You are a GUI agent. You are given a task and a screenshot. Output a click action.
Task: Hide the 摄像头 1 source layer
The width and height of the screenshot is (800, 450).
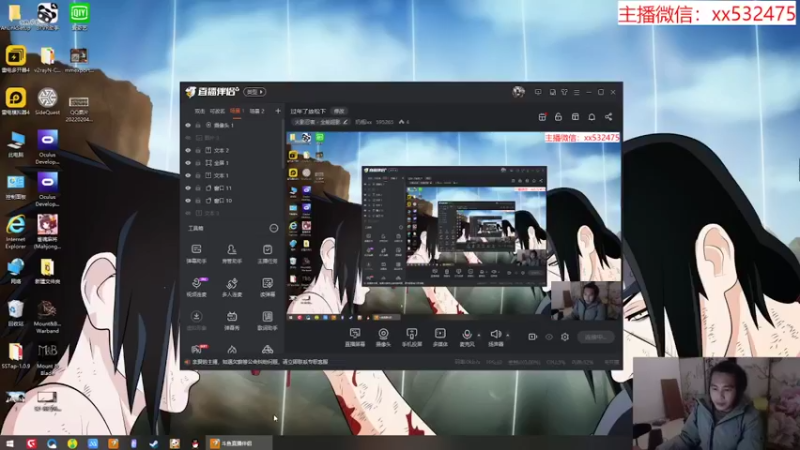[x=188, y=125]
